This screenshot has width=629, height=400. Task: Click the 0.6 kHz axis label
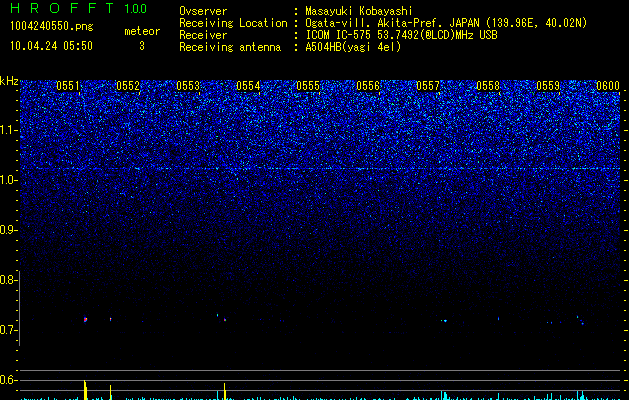coord(8,380)
